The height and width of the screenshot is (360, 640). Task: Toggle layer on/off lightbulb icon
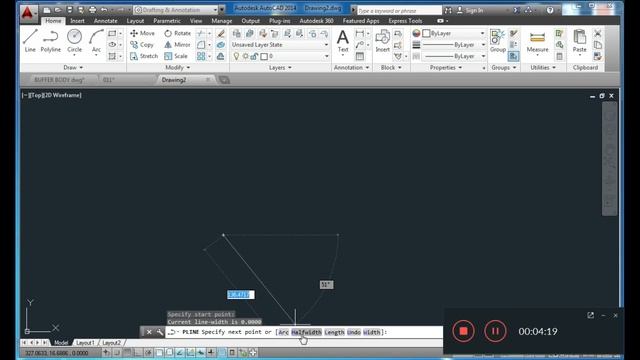click(236, 56)
